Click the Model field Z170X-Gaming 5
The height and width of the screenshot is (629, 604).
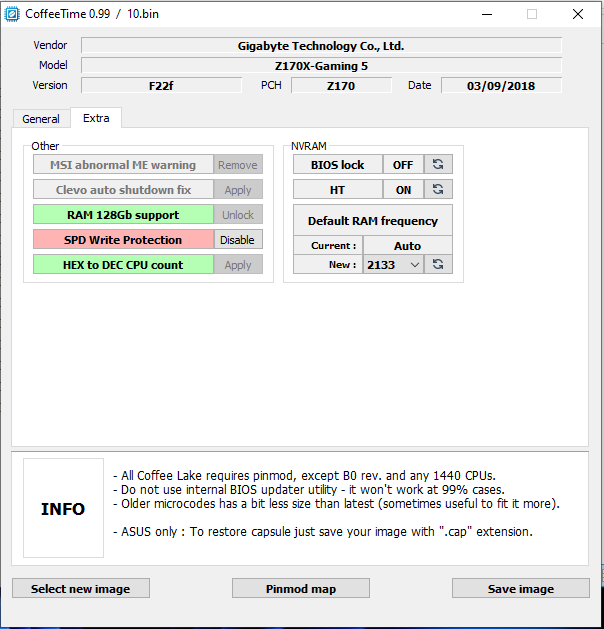point(321,66)
